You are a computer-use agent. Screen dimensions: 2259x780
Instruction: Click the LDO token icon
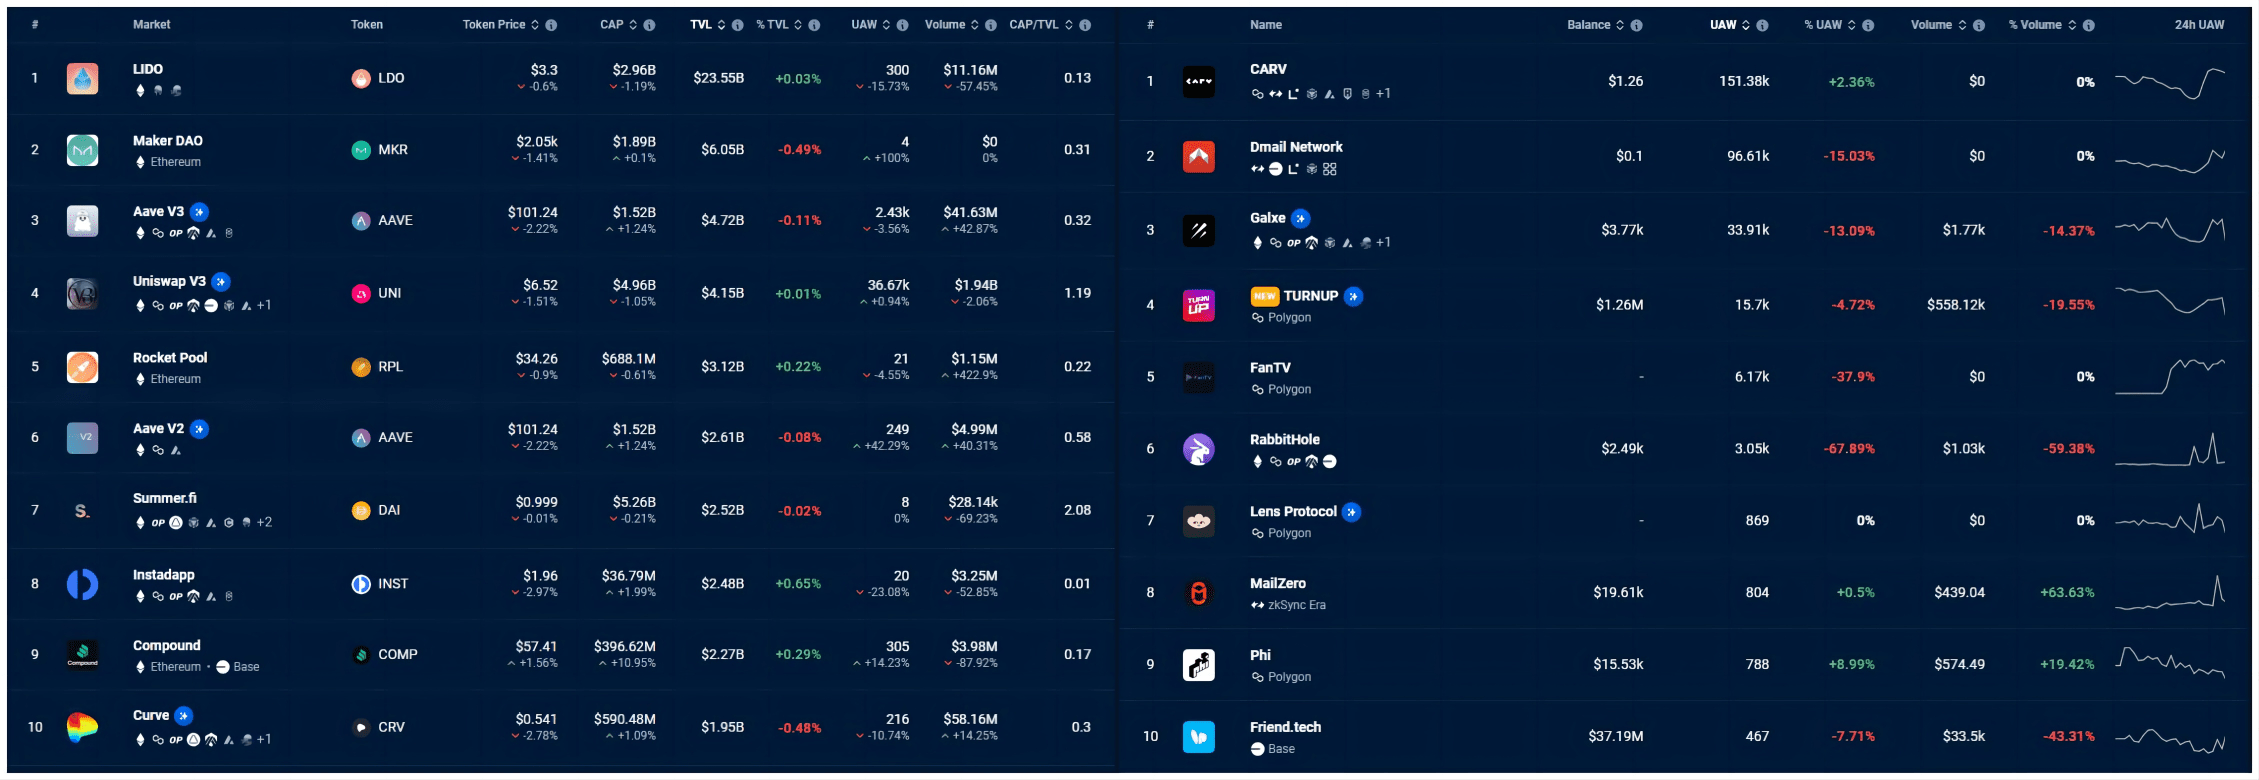click(361, 78)
